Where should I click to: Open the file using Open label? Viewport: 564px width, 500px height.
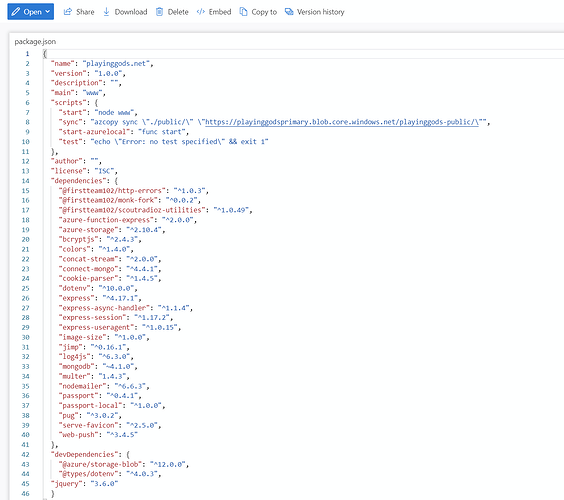32,12
